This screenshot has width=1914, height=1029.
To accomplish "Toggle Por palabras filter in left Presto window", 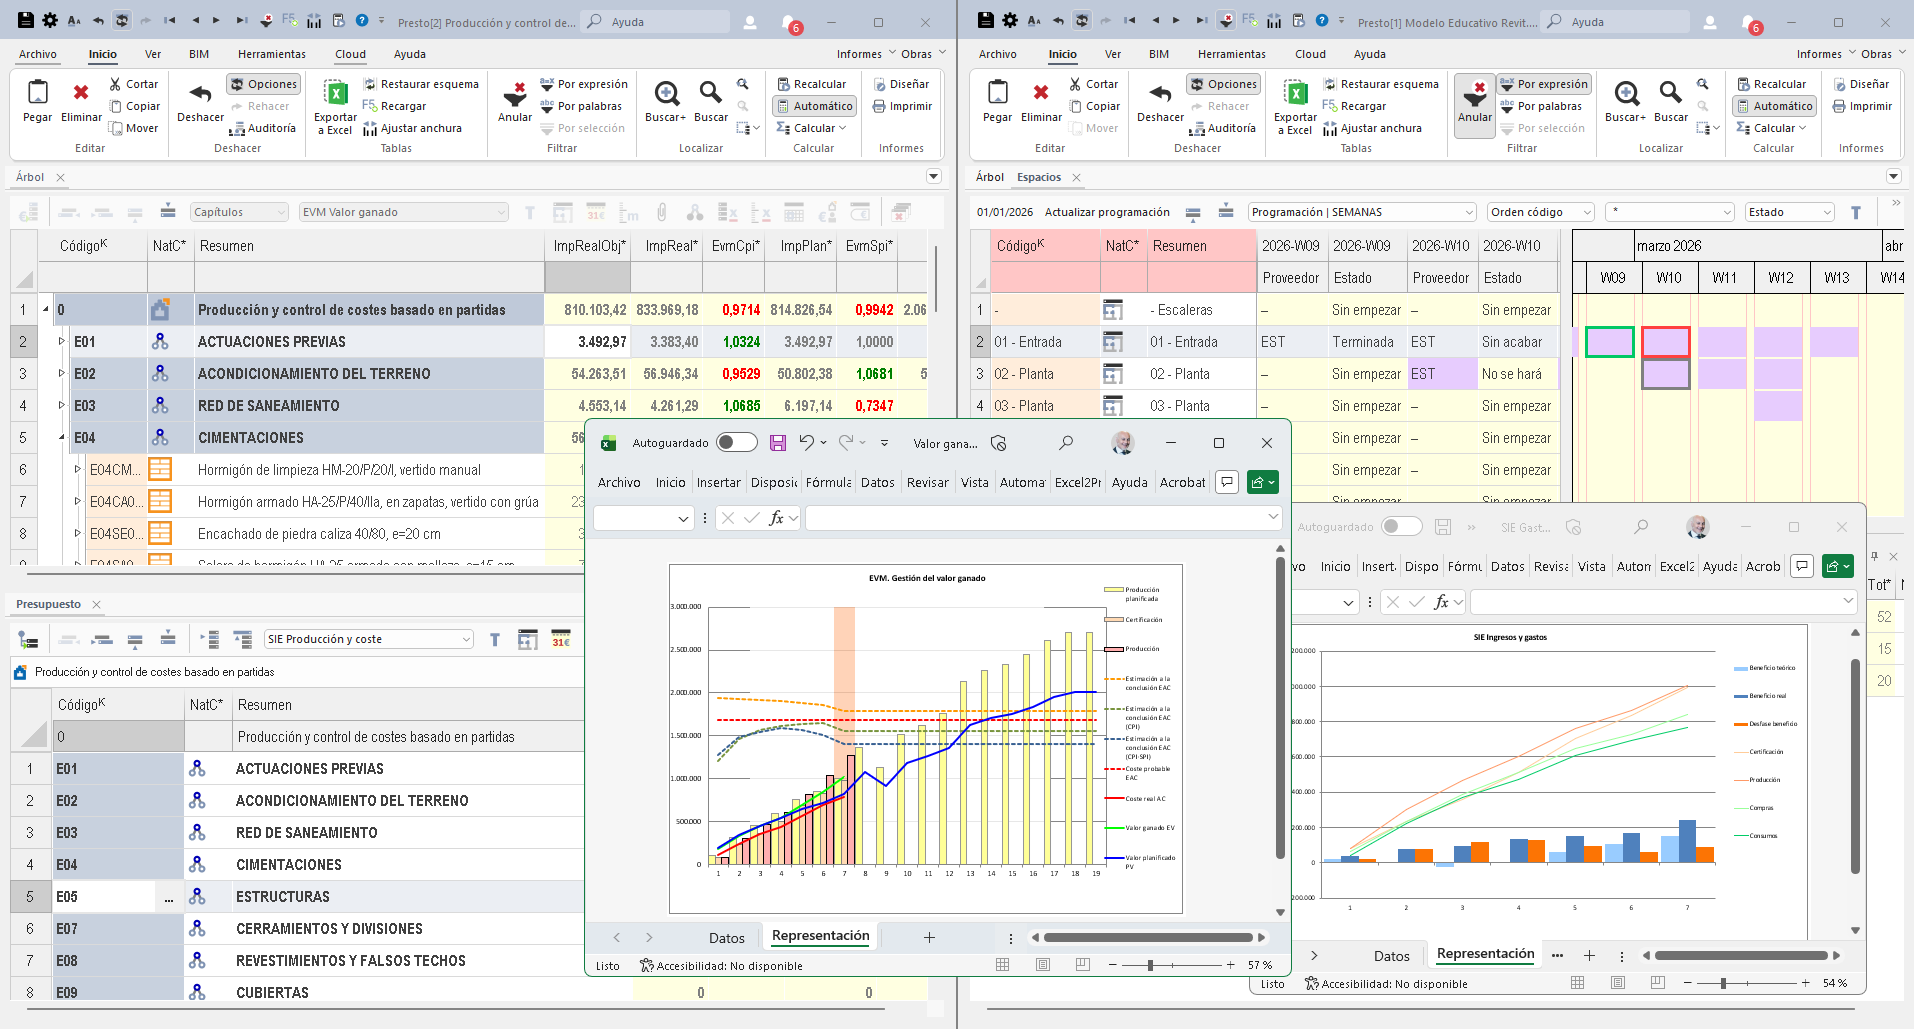I will coord(581,106).
